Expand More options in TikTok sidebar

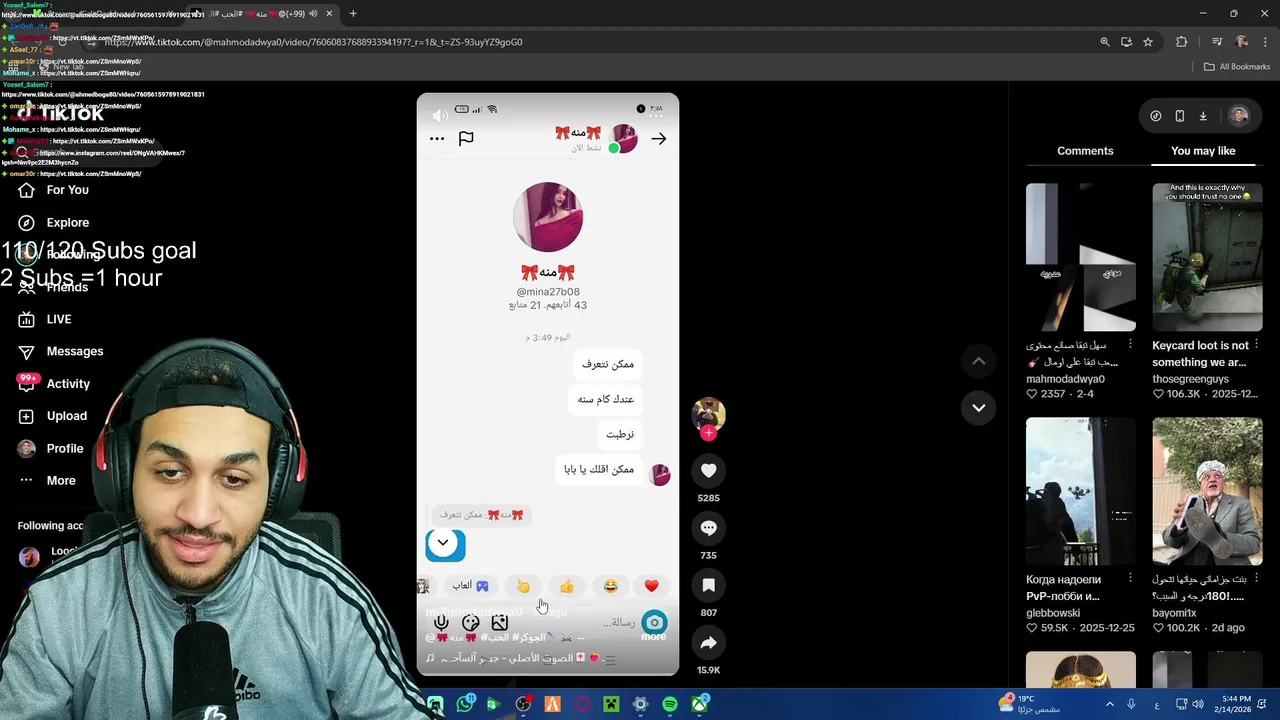pos(61,481)
